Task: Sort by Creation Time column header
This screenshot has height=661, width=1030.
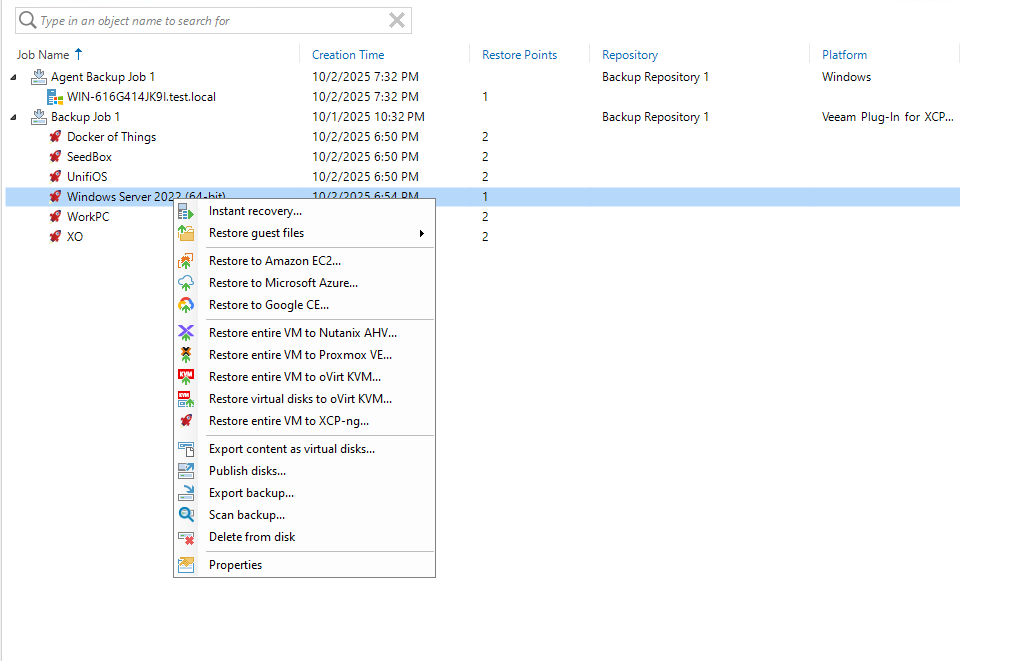Action: [x=348, y=55]
